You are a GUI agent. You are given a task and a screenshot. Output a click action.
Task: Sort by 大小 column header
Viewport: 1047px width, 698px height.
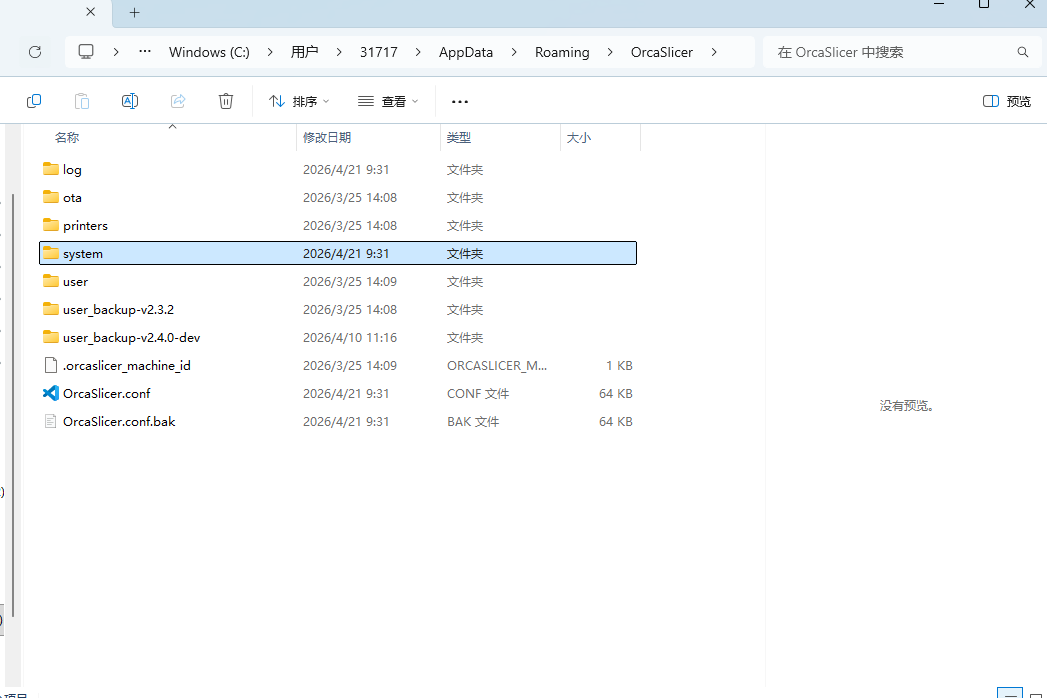(x=600, y=138)
